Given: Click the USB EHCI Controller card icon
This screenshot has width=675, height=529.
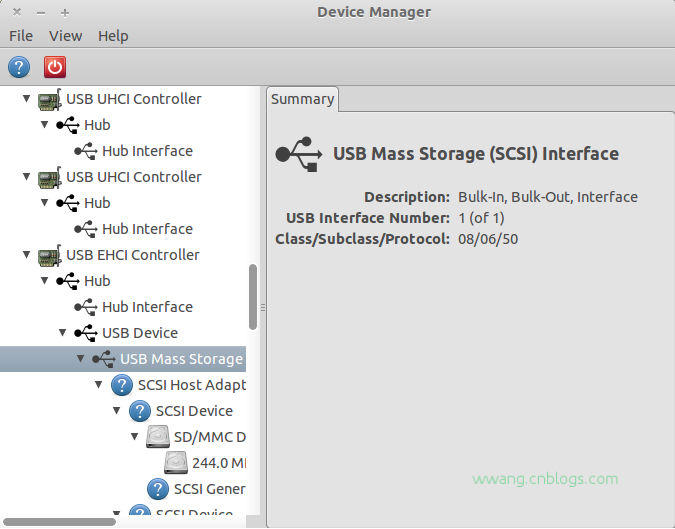Looking at the screenshot, I should click(49, 255).
